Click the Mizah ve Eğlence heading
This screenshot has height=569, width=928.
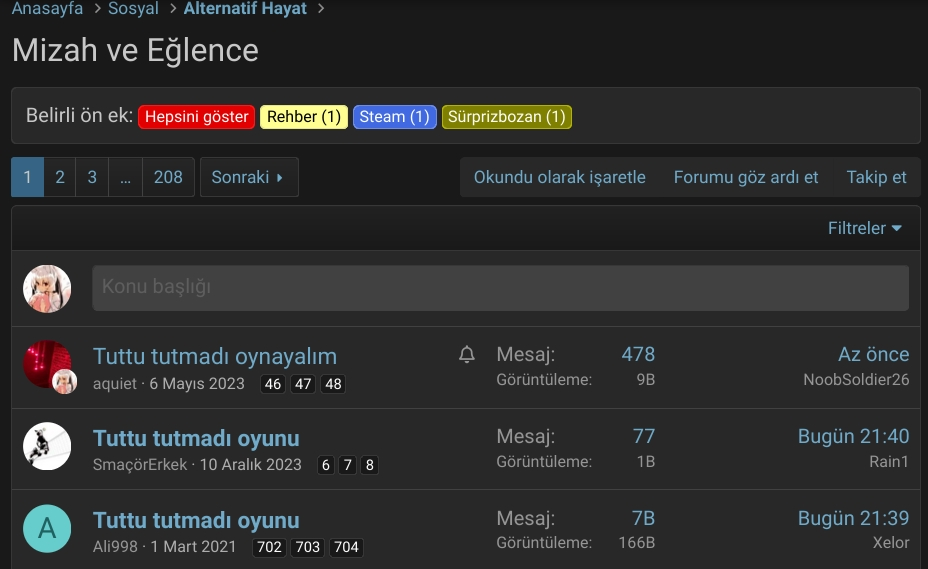pyautogui.click(x=135, y=50)
